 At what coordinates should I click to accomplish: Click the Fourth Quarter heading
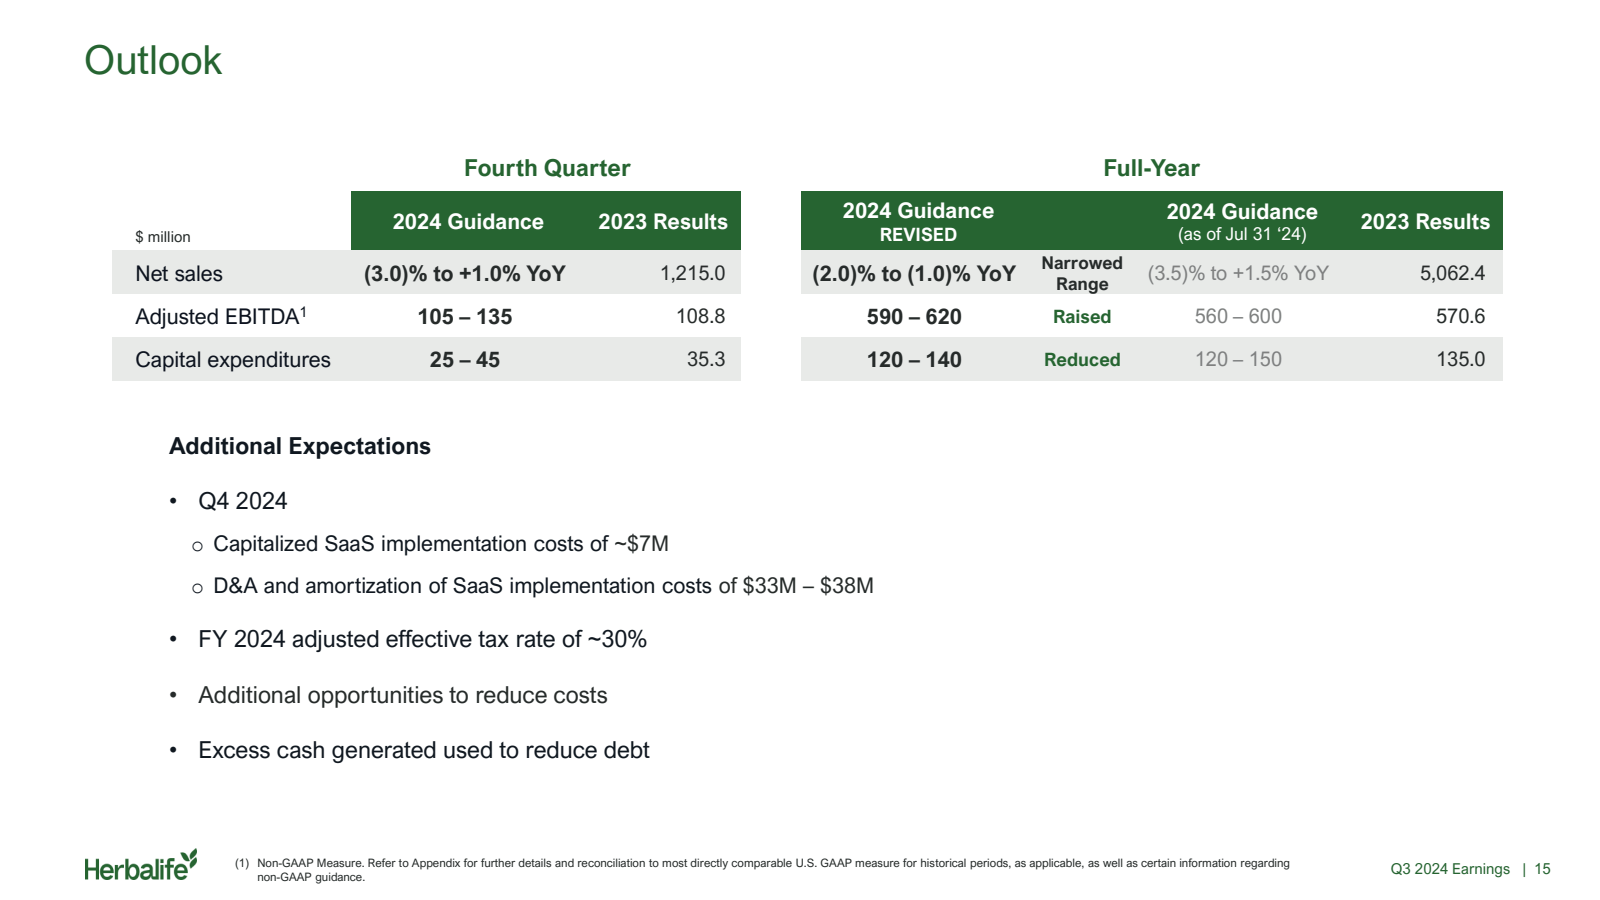point(547,168)
